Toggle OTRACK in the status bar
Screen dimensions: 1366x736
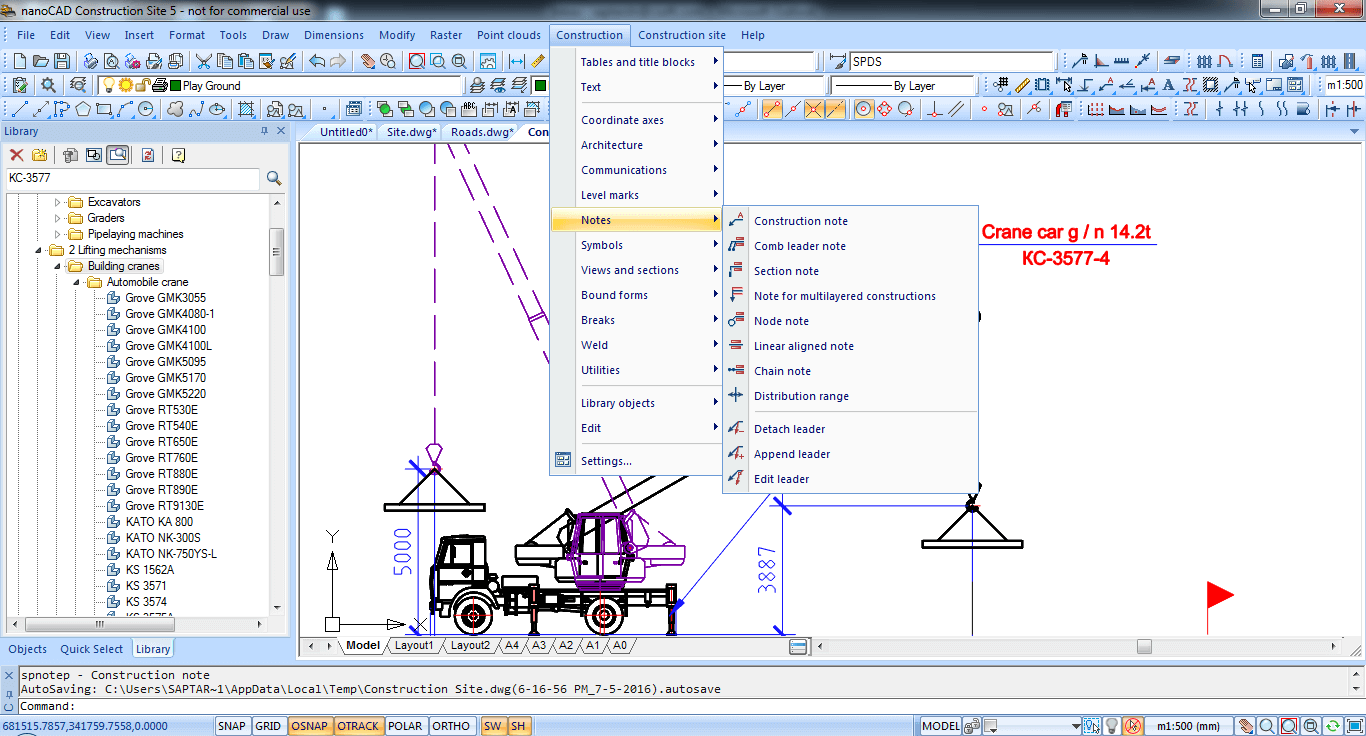[358, 726]
